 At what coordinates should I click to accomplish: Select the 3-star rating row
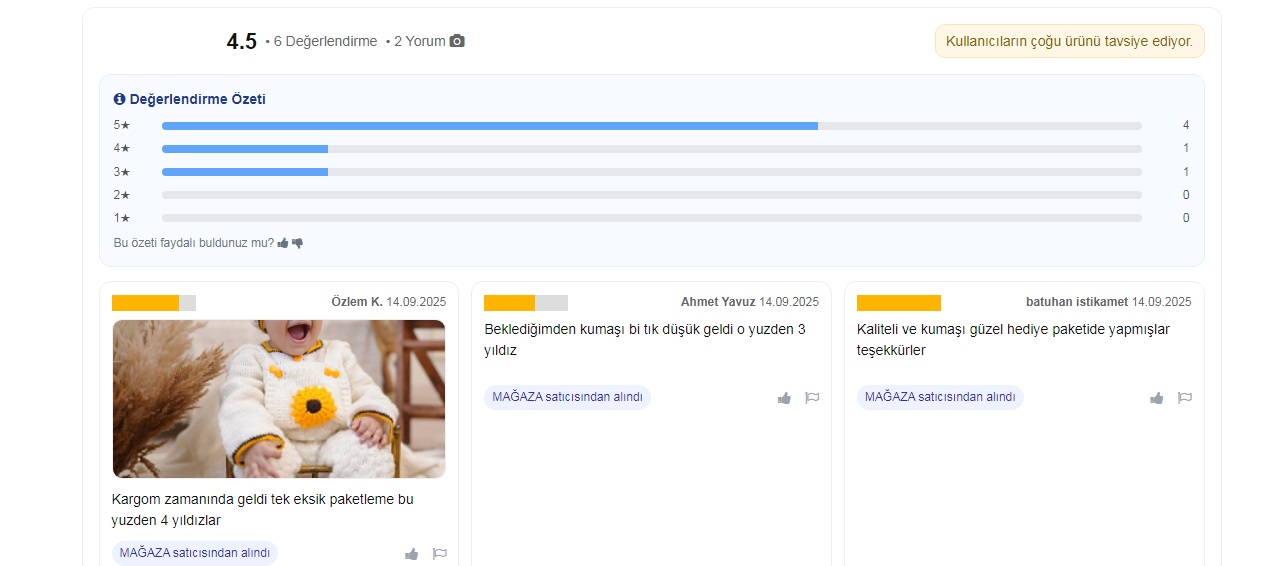pos(651,172)
